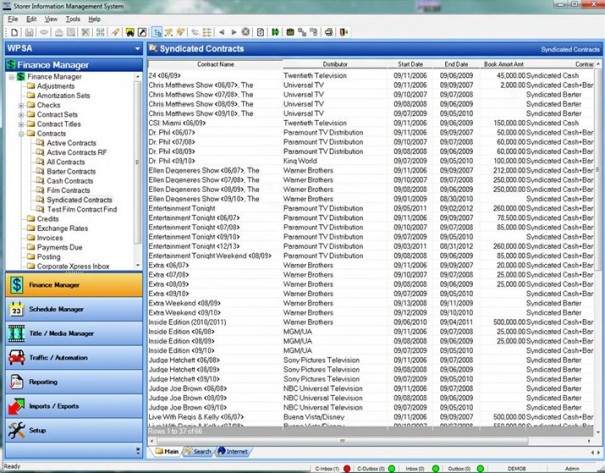Open the File menu
605x473 pixels.
pyautogui.click(x=12, y=19)
